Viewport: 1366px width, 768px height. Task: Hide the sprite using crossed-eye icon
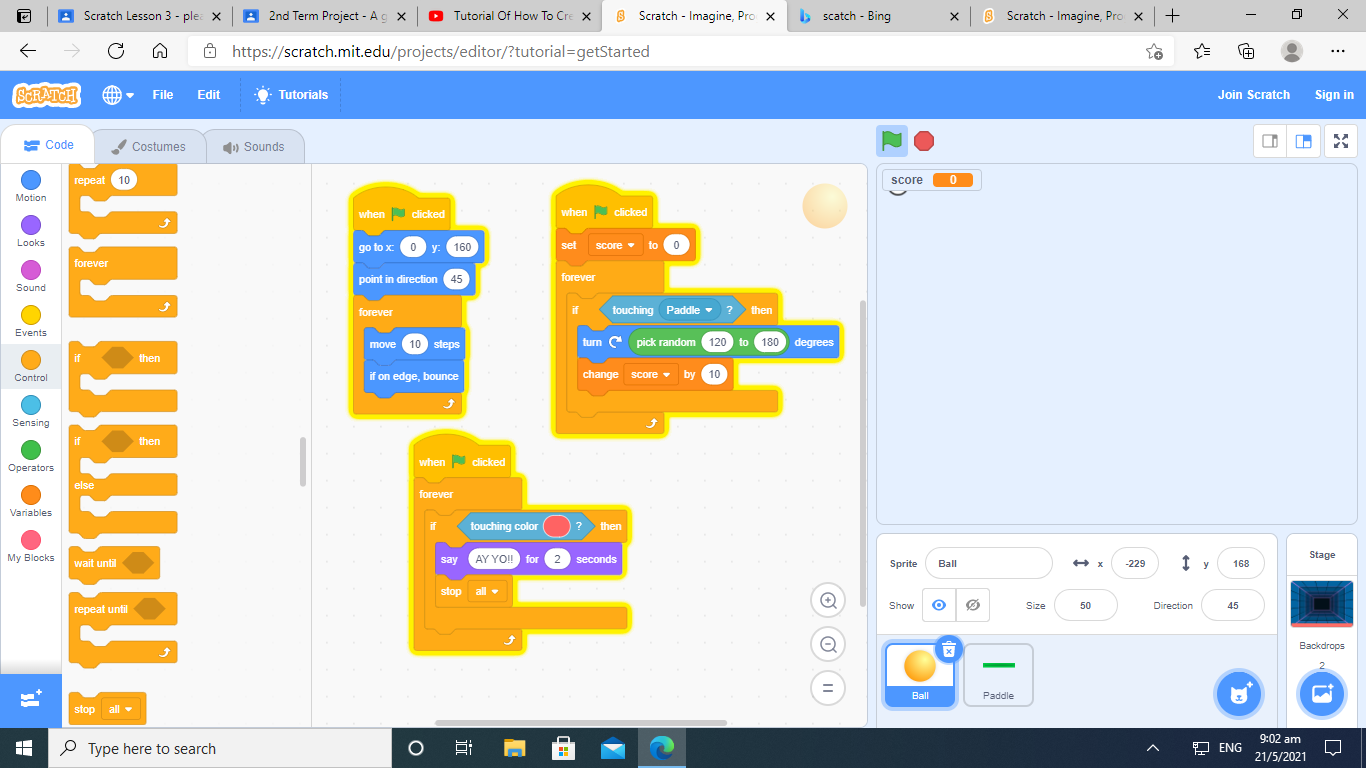tap(972, 605)
